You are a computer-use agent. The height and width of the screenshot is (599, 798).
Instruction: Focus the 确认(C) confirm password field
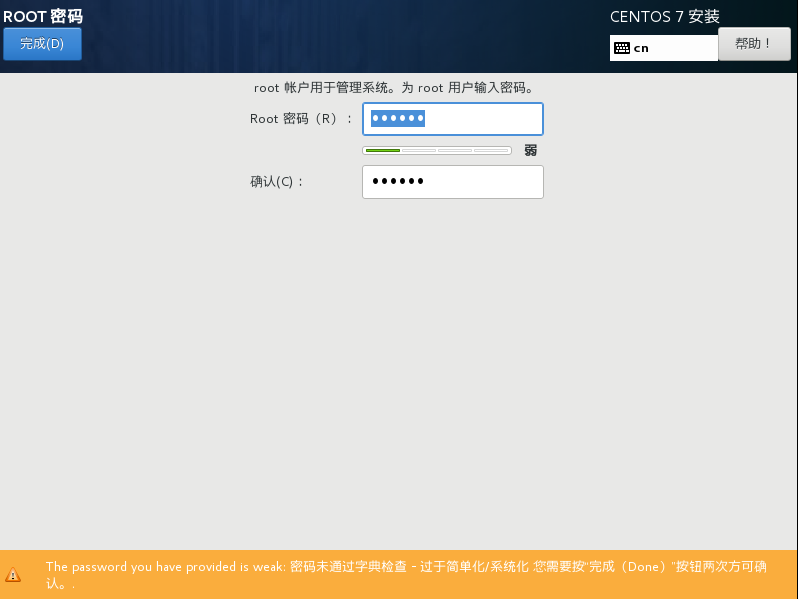(x=452, y=182)
